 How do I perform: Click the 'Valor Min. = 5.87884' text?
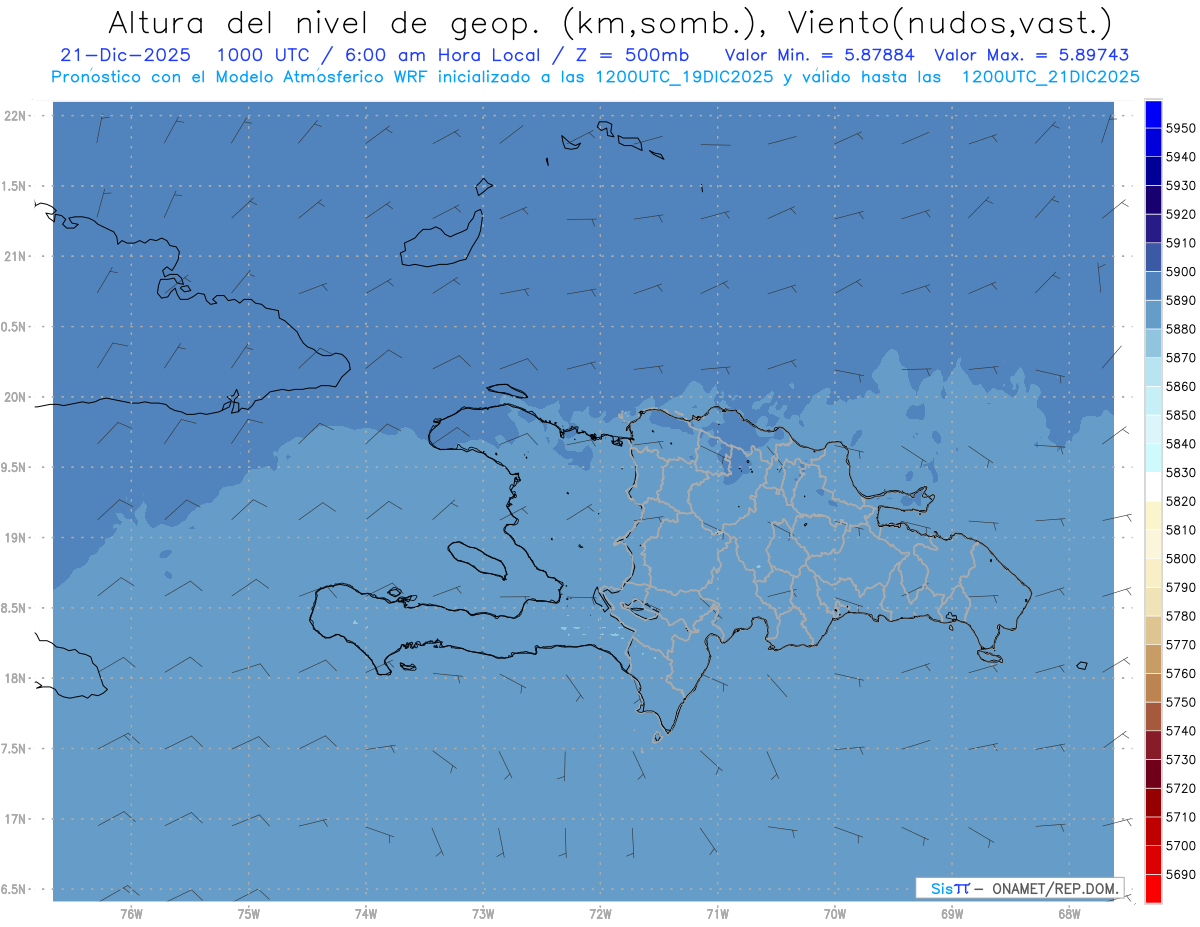click(819, 56)
